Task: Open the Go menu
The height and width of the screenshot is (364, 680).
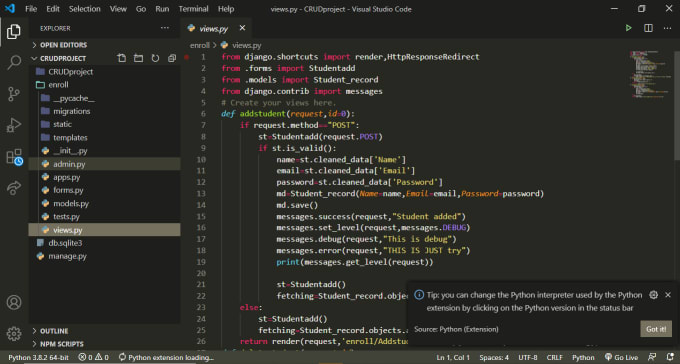Action: [x=141, y=9]
